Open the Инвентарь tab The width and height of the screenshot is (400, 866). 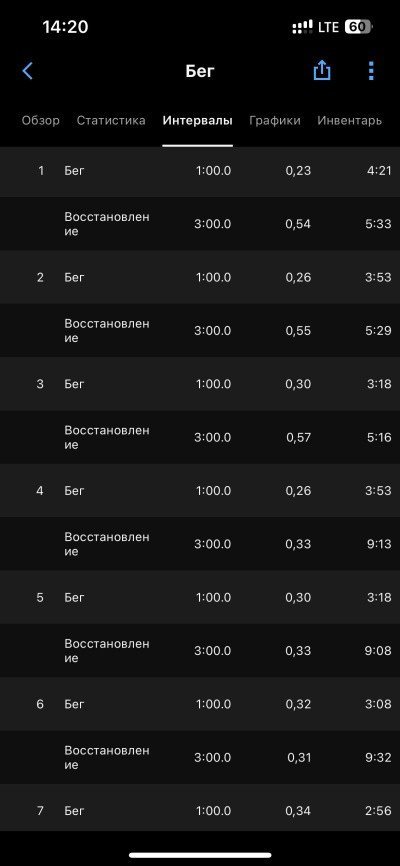[349, 120]
